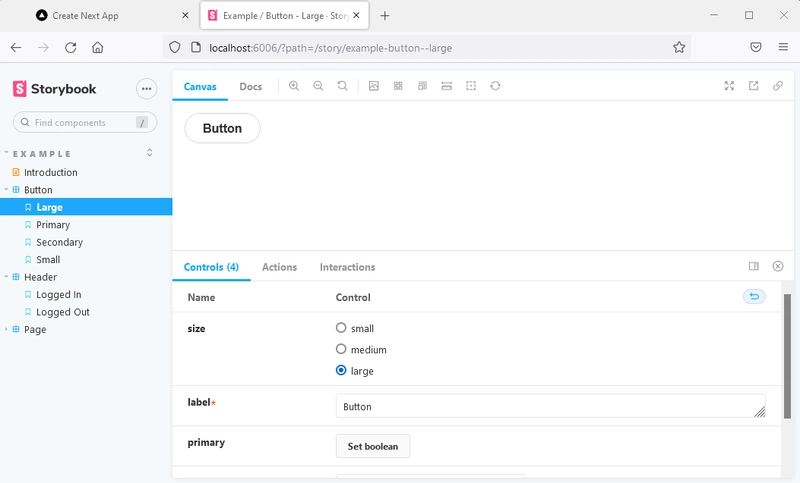Screen dimensions: 800x483
Task: Remount the component icon
Action: tap(495, 86)
